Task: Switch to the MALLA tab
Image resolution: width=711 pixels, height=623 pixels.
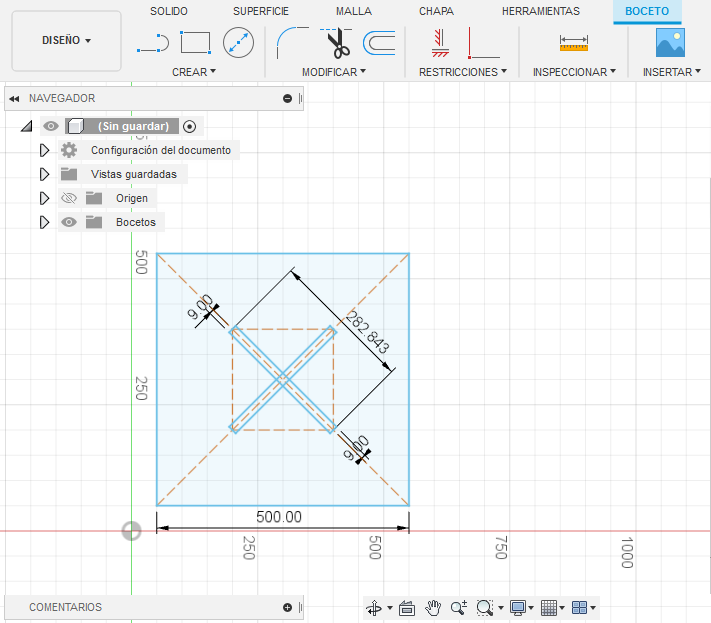Action: pyautogui.click(x=354, y=11)
